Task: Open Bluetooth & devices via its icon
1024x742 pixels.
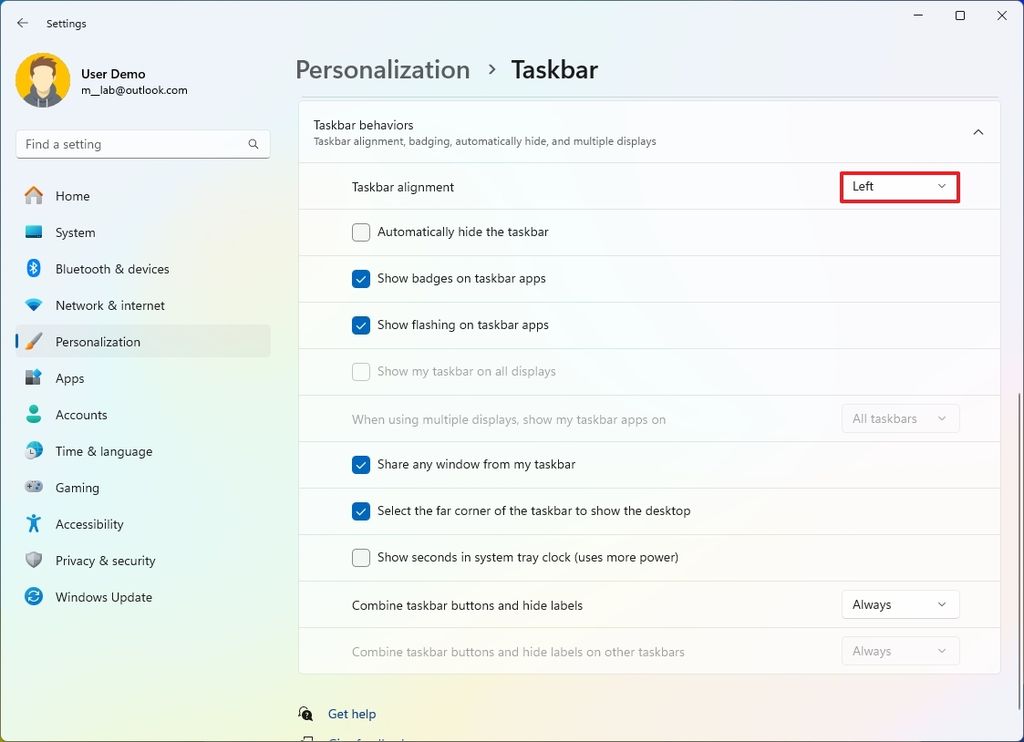Action: pyautogui.click(x=34, y=269)
